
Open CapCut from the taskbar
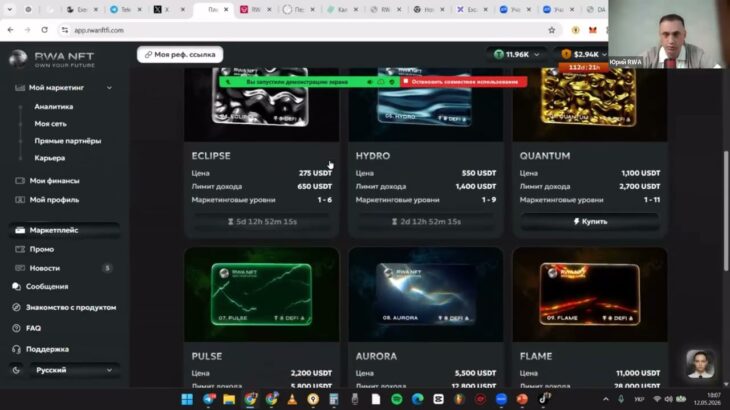(439, 399)
